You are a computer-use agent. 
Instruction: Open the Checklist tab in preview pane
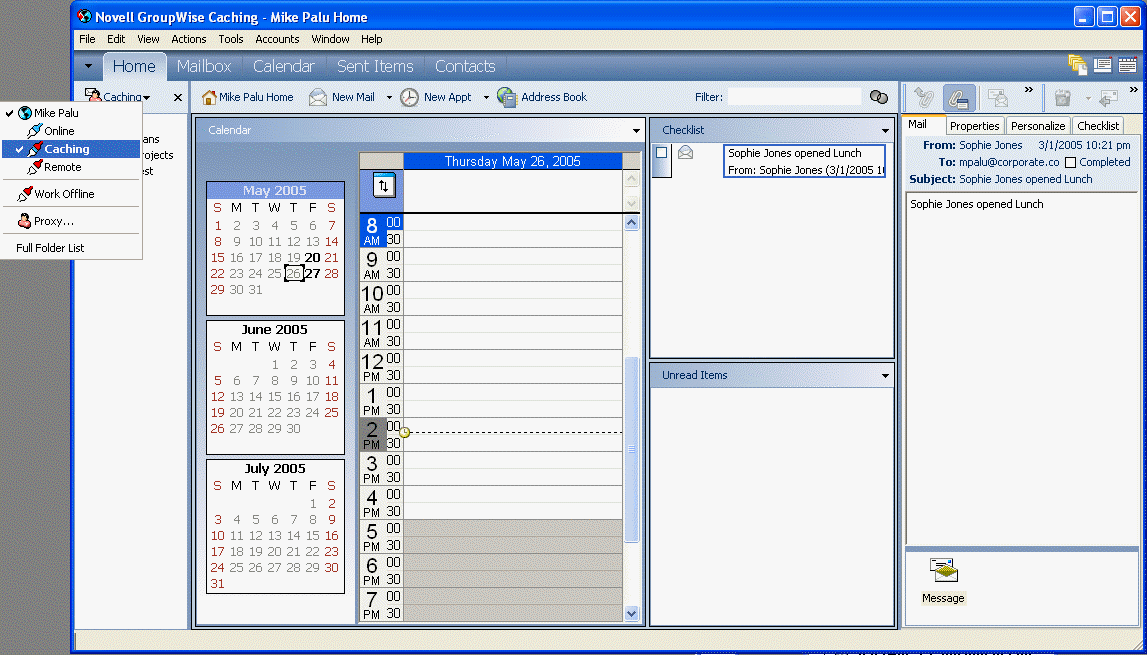(x=1098, y=126)
